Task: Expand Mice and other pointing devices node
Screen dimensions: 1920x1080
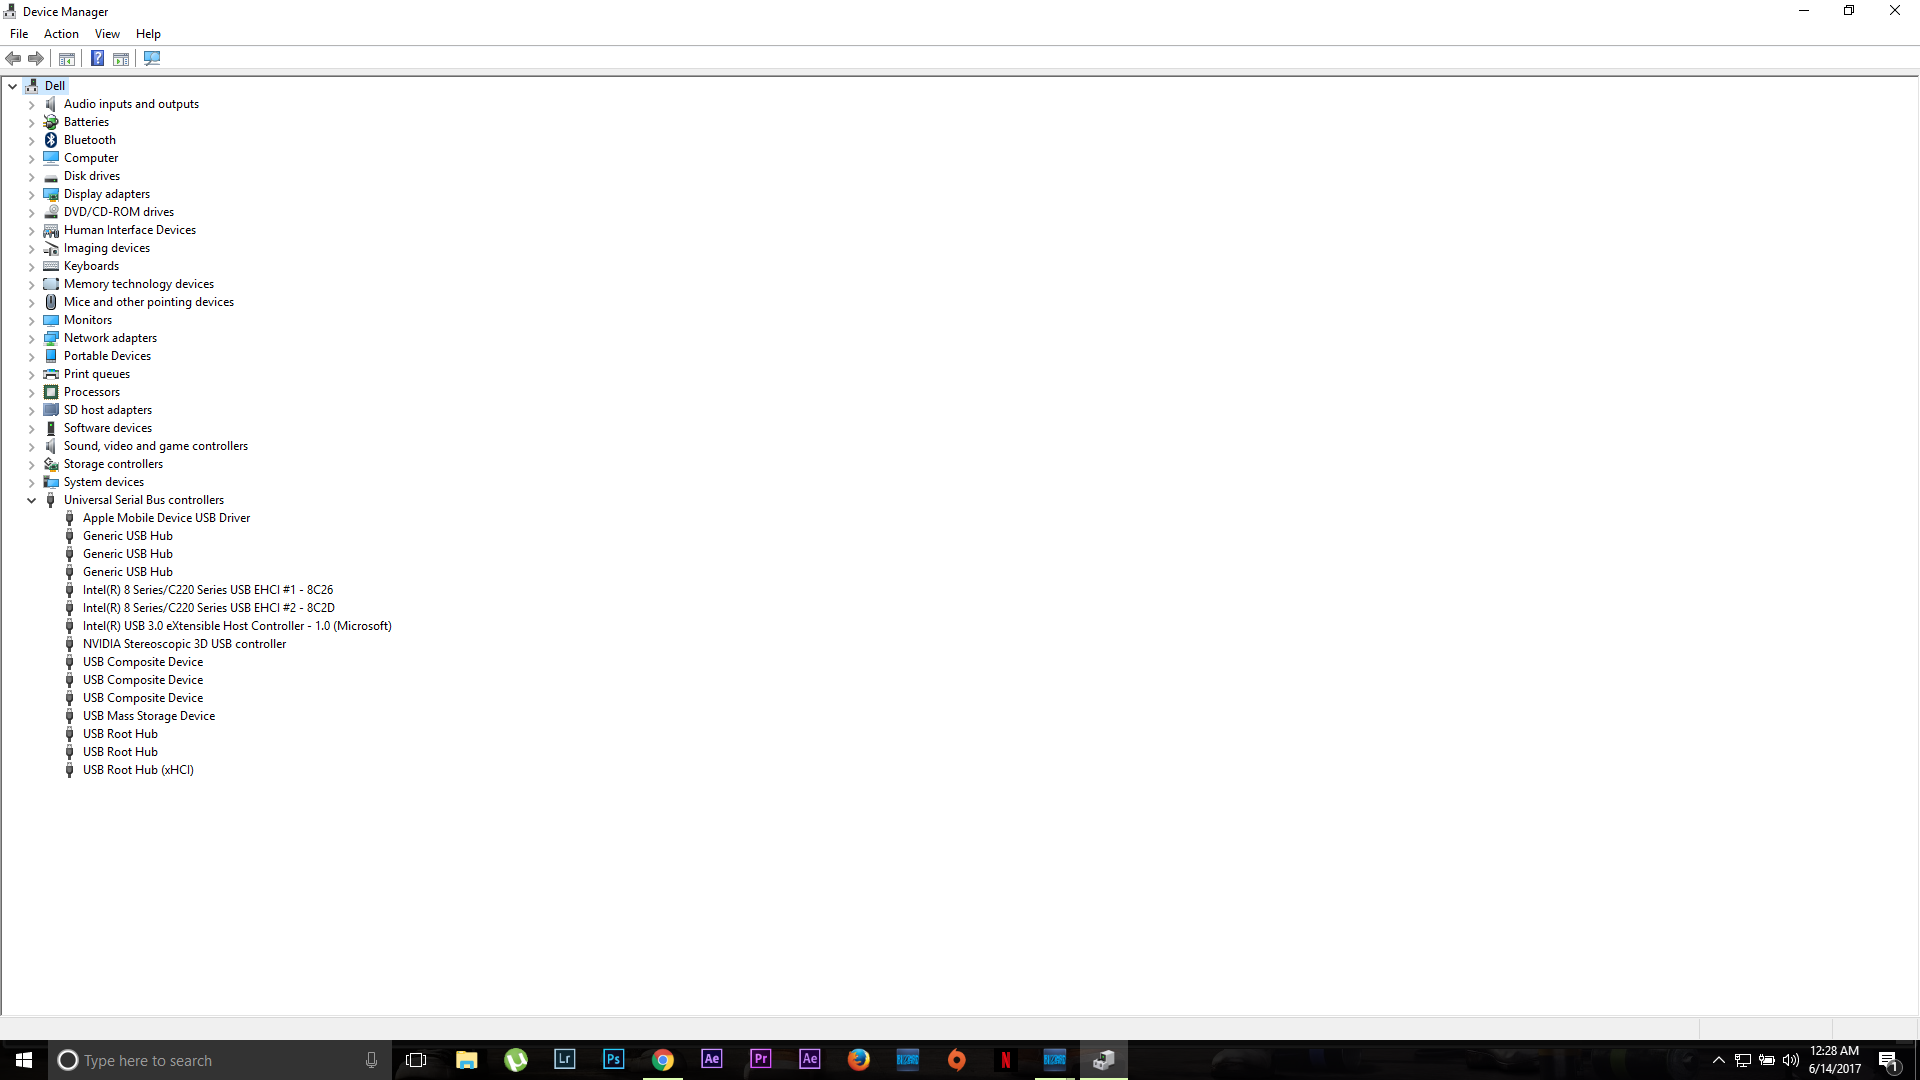Action: [x=31, y=302]
